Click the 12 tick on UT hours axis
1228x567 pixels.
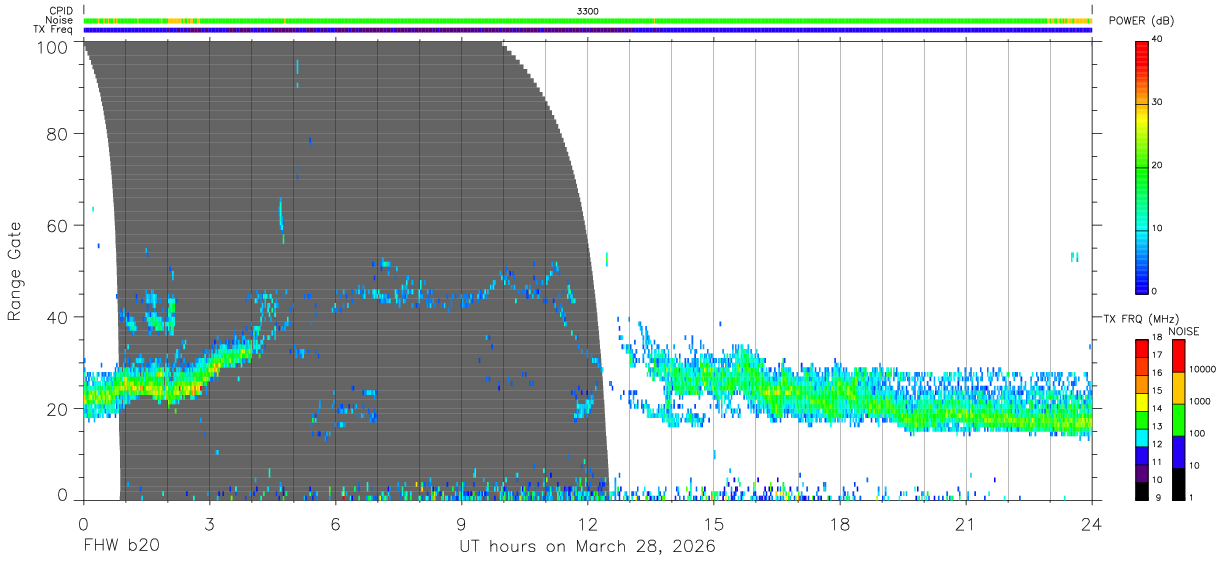click(x=587, y=523)
